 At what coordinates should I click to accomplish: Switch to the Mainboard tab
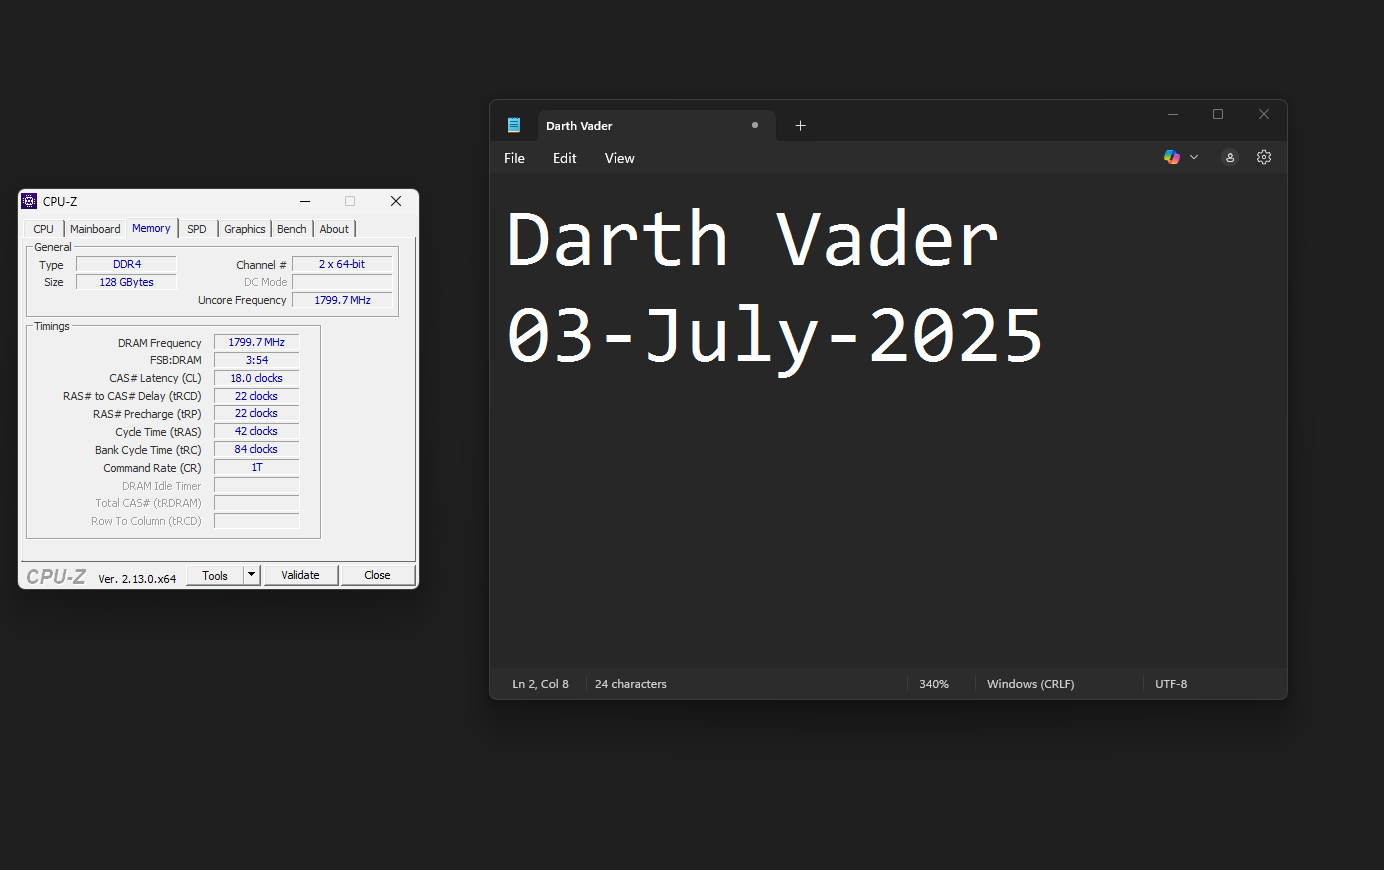95,229
